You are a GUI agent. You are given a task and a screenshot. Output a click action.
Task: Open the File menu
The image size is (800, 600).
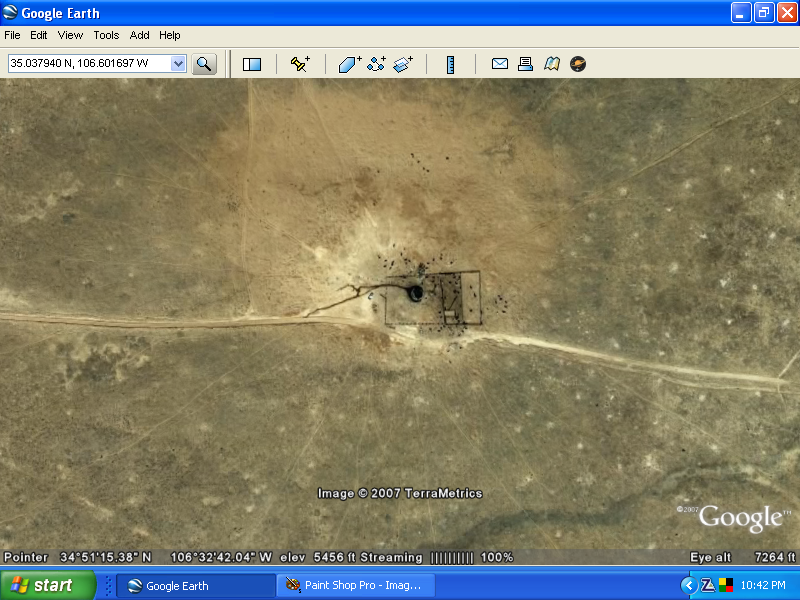pyautogui.click(x=12, y=35)
